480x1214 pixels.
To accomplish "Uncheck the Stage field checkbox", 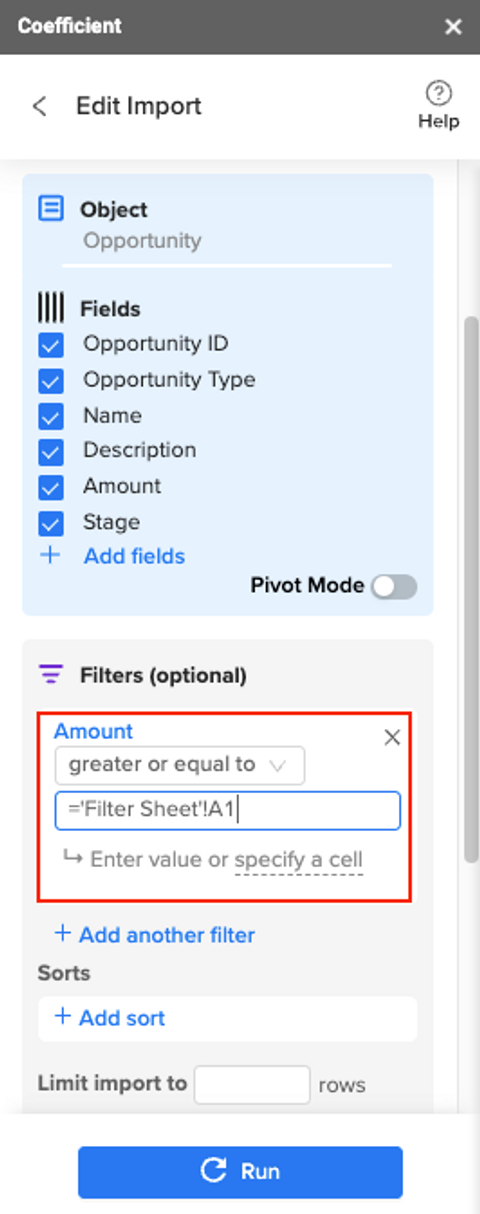I will (51, 524).
